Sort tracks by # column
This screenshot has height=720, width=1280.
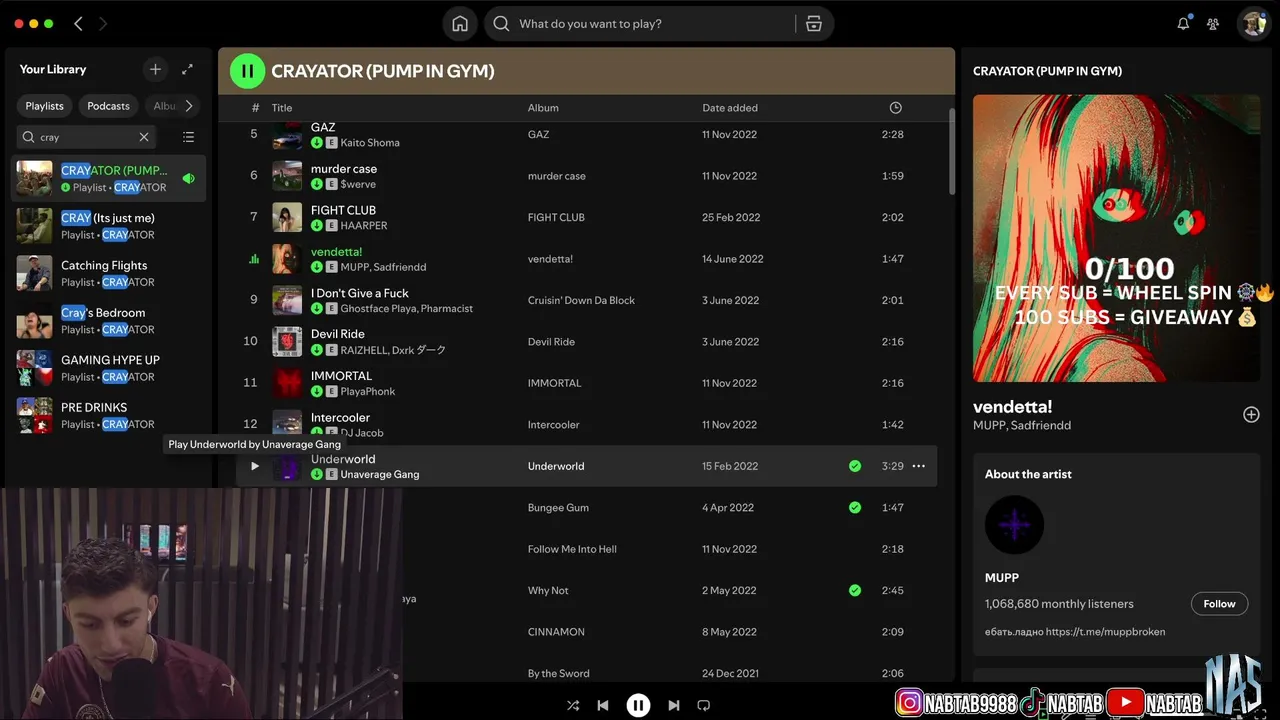click(x=255, y=108)
